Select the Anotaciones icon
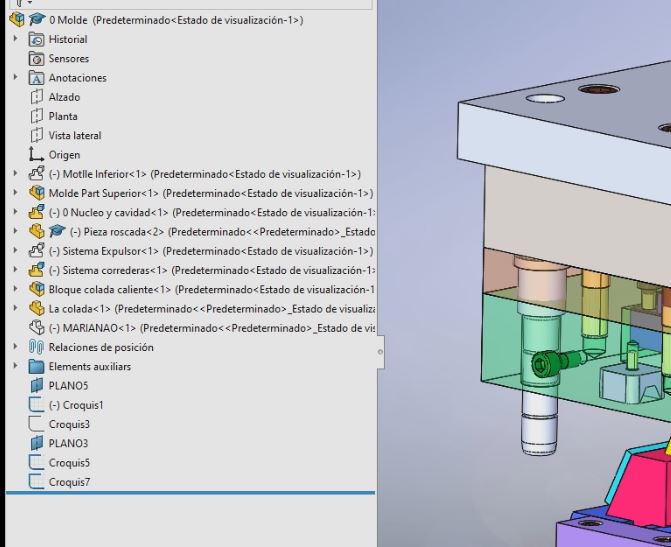Screen dimensions: 671x547 tap(37, 78)
